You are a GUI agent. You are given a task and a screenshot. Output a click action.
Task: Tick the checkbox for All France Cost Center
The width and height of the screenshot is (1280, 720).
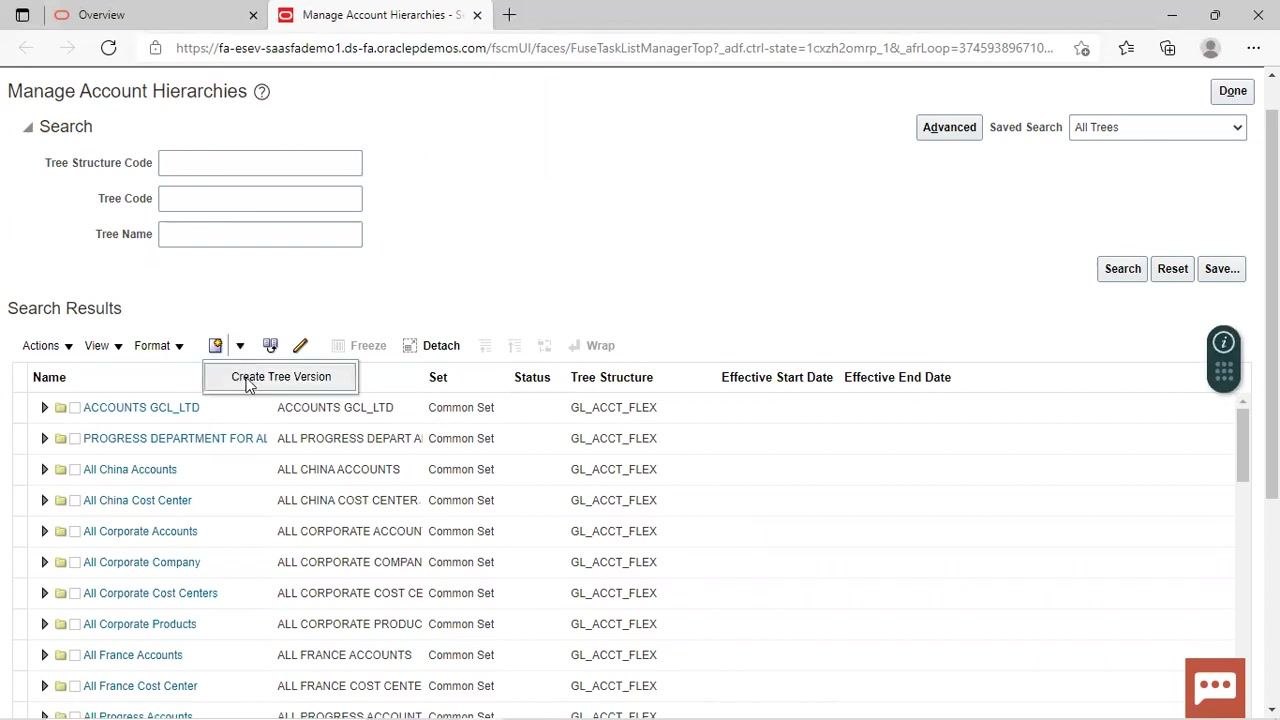click(75, 687)
